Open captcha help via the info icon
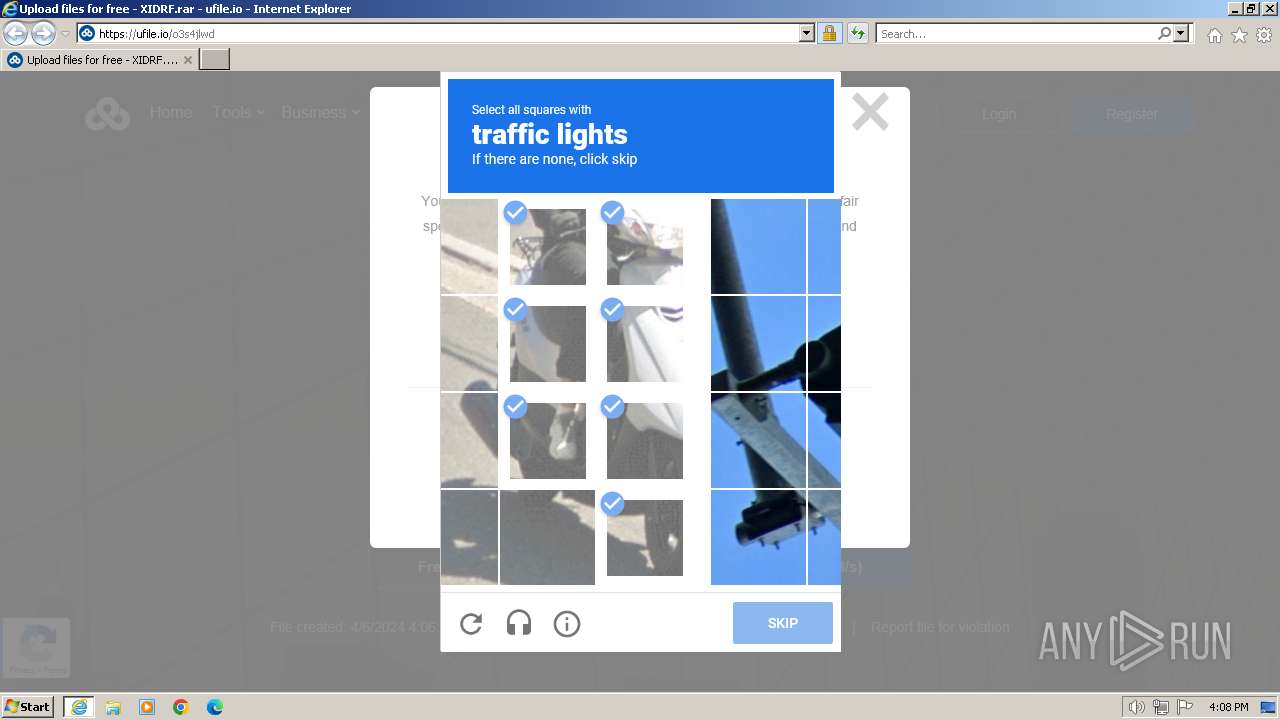Screen dimensions: 1280x720 (567, 624)
